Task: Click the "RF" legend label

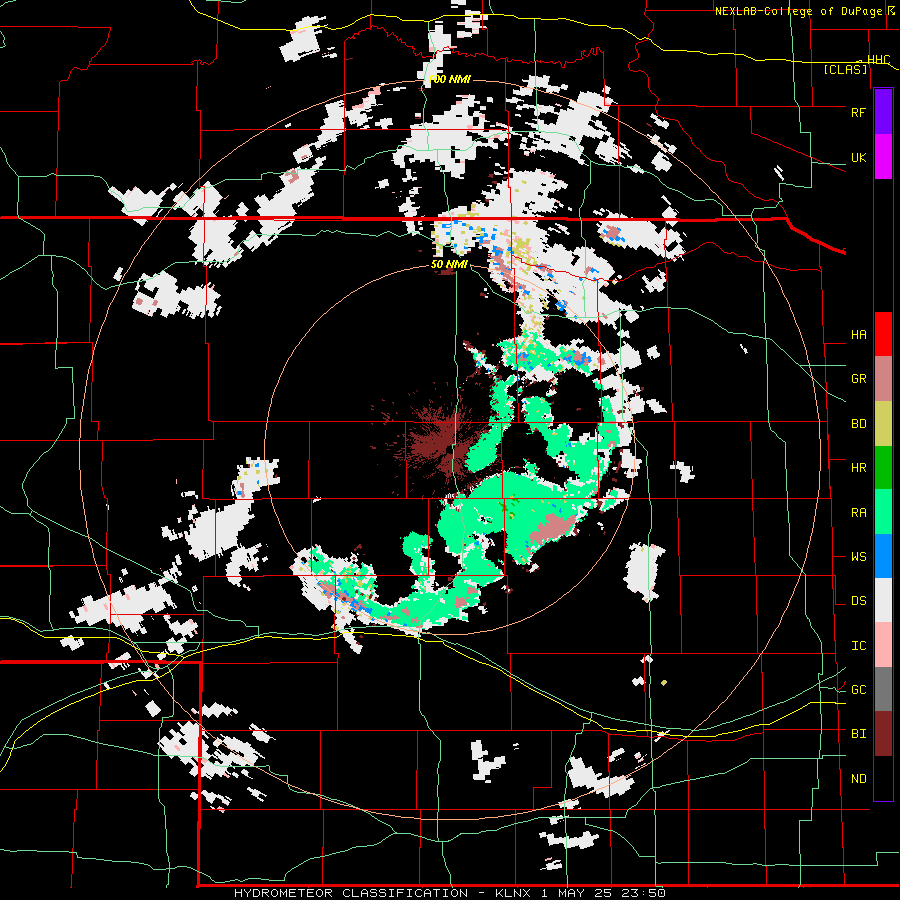Action: pos(858,112)
